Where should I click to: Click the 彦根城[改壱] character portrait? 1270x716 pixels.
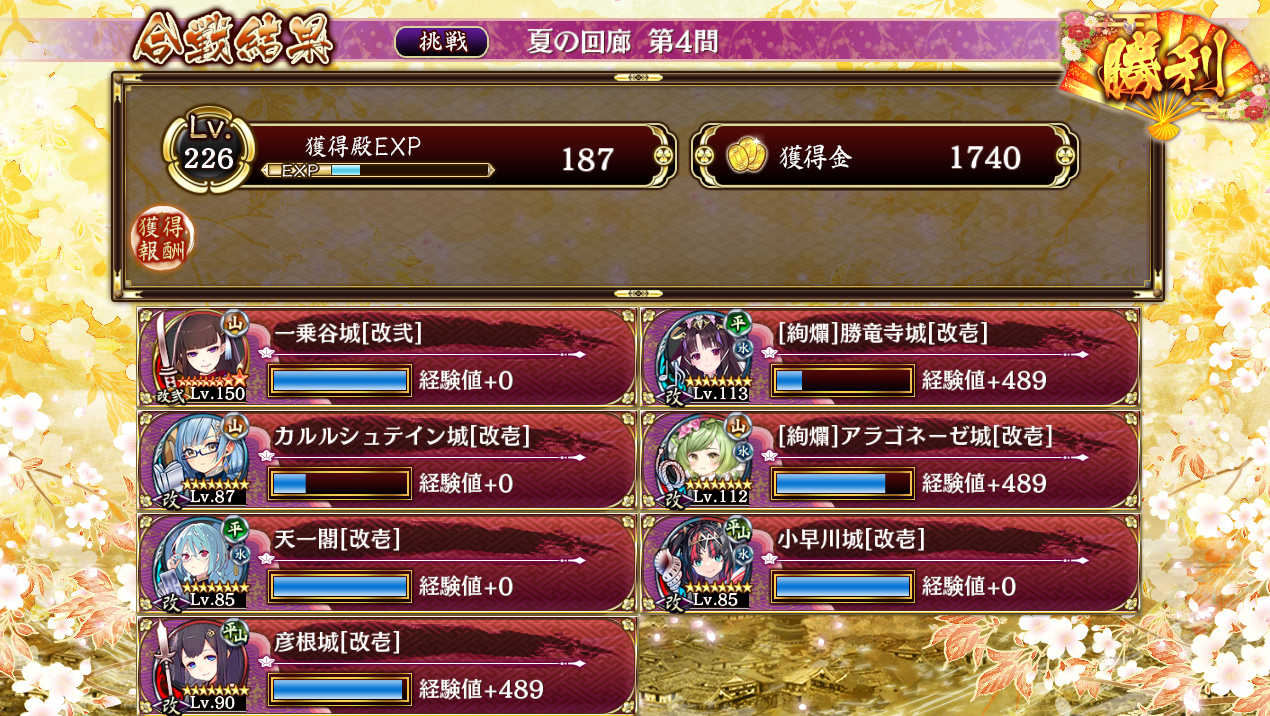pyautogui.click(x=199, y=665)
